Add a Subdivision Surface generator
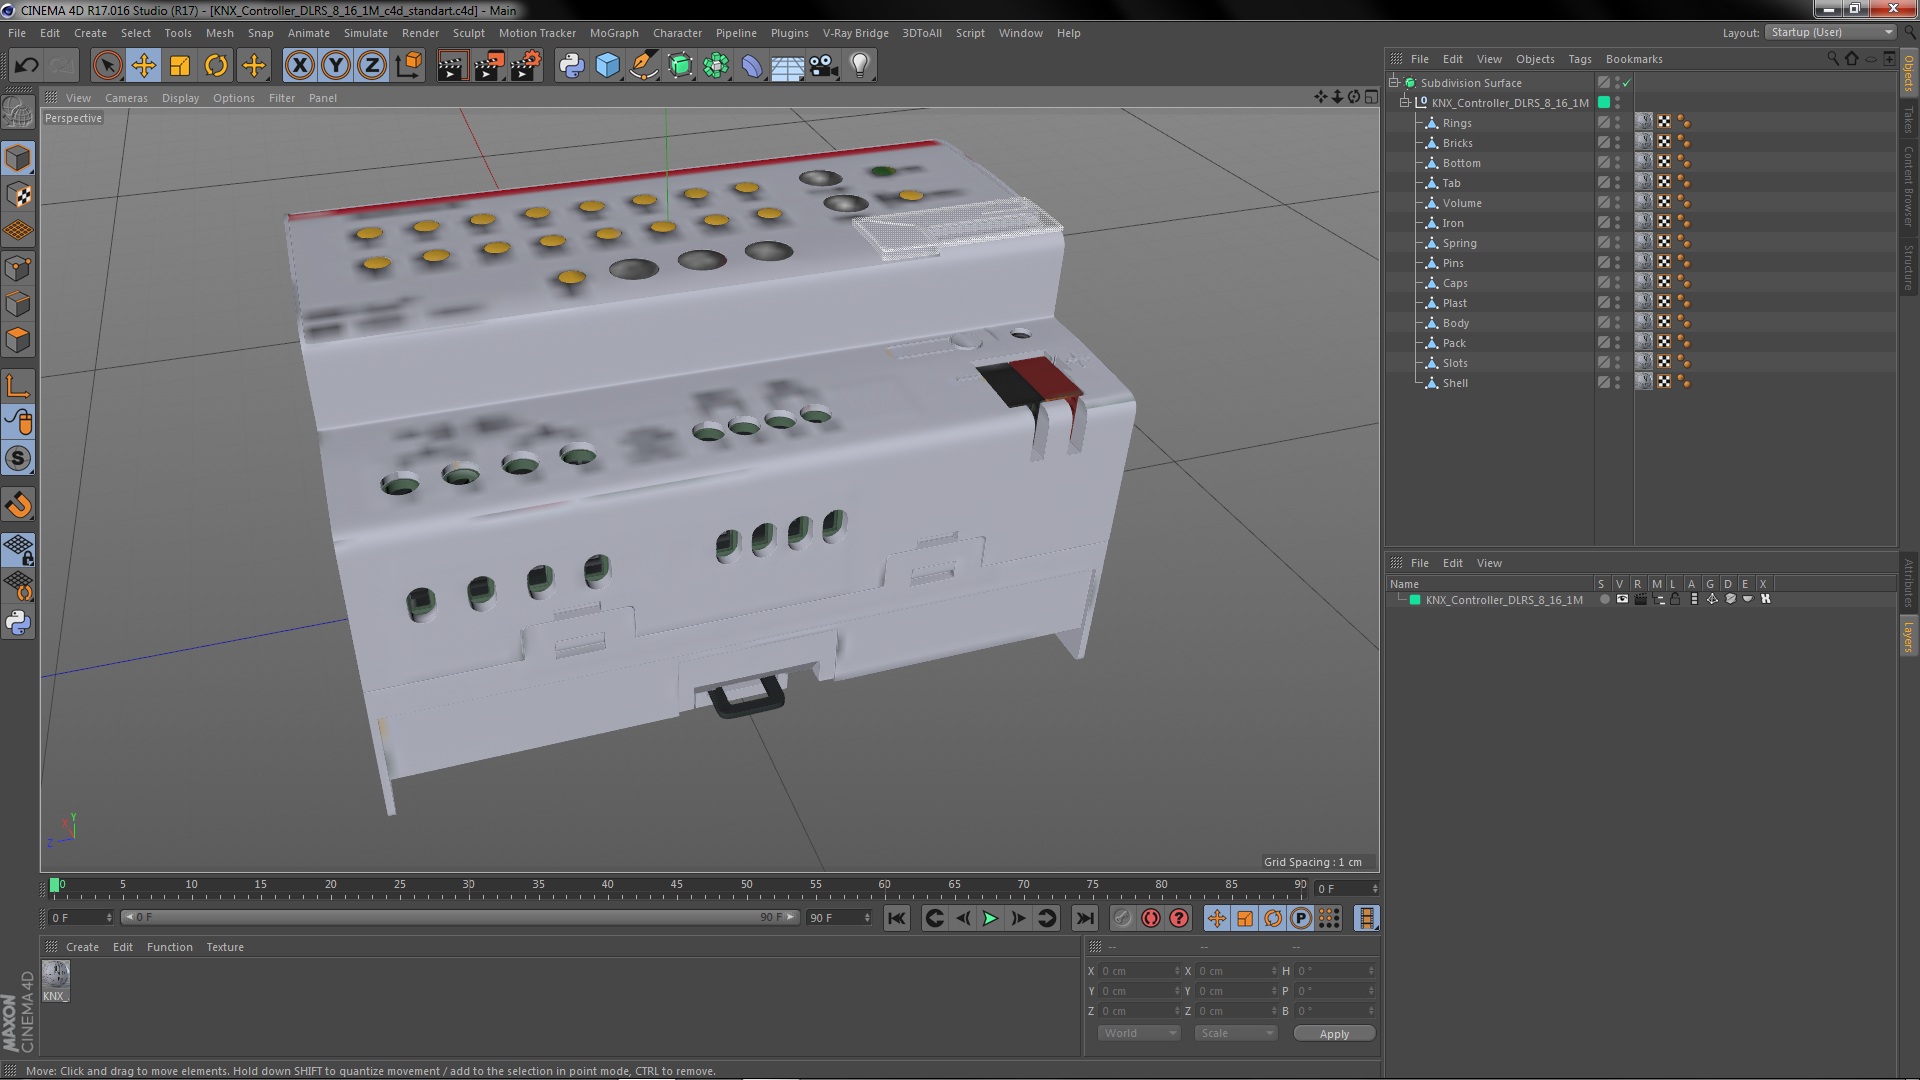Image resolution: width=1920 pixels, height=1080 pixels. 680,66
